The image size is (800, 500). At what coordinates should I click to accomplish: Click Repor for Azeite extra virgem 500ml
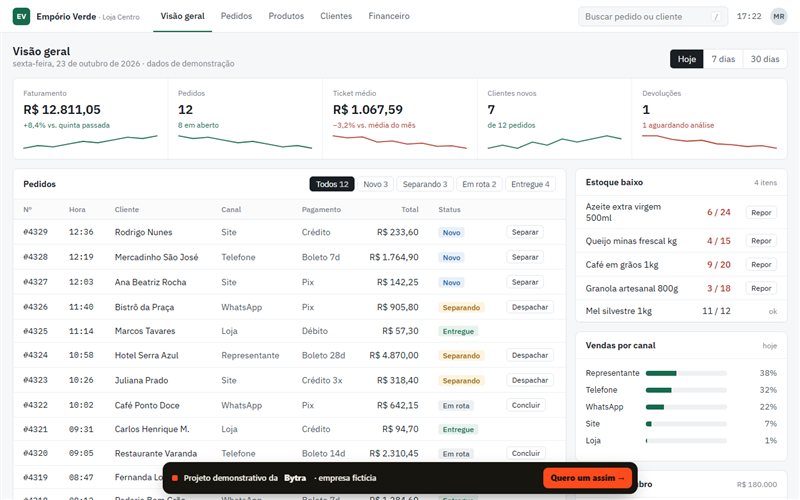761,213
